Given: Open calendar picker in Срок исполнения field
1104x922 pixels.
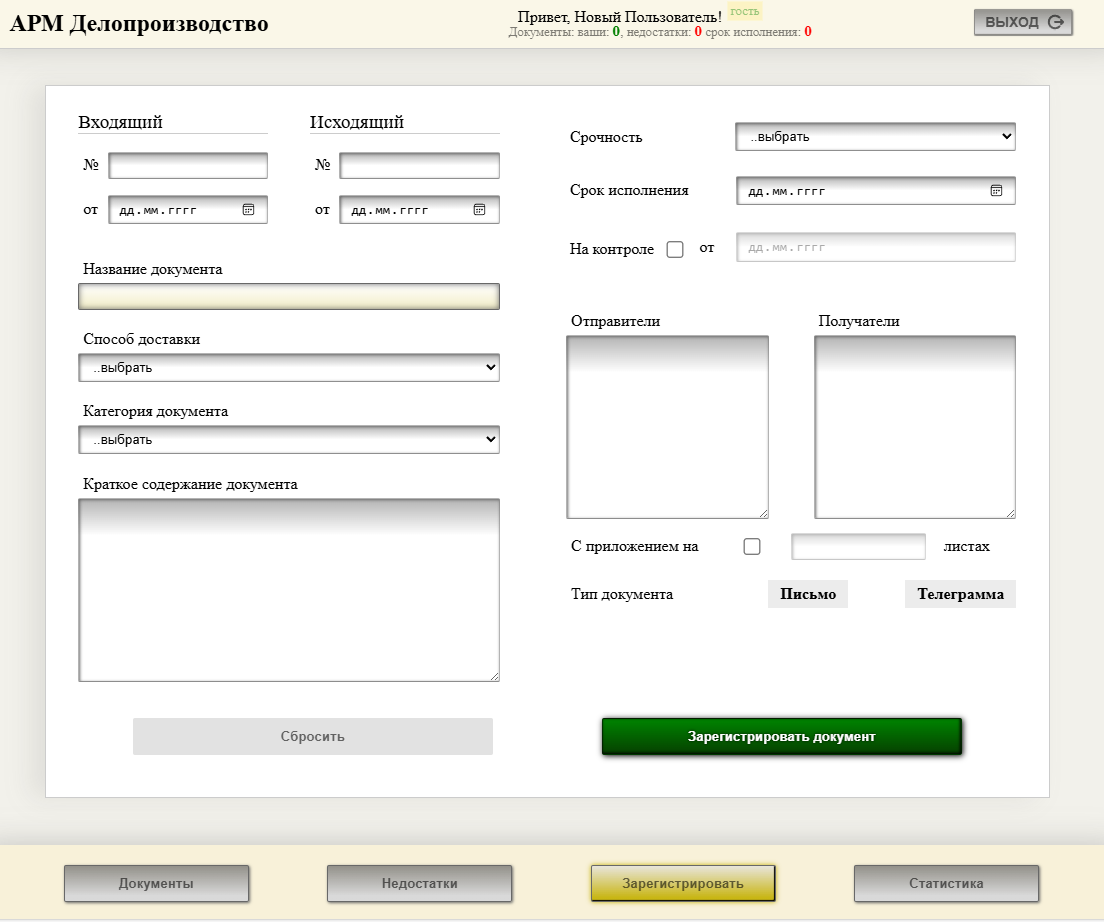Looking at the screenshot, I should pyautogui.click(x=996, y=191).
